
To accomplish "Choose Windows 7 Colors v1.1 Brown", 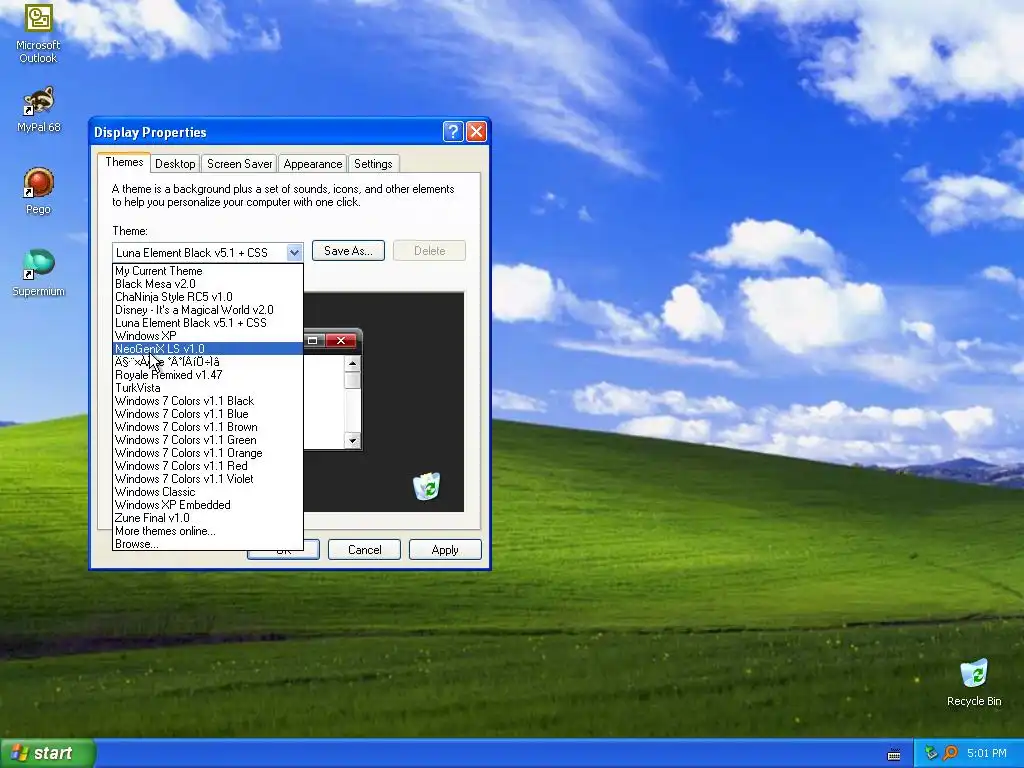I will [x=208, y=427].
